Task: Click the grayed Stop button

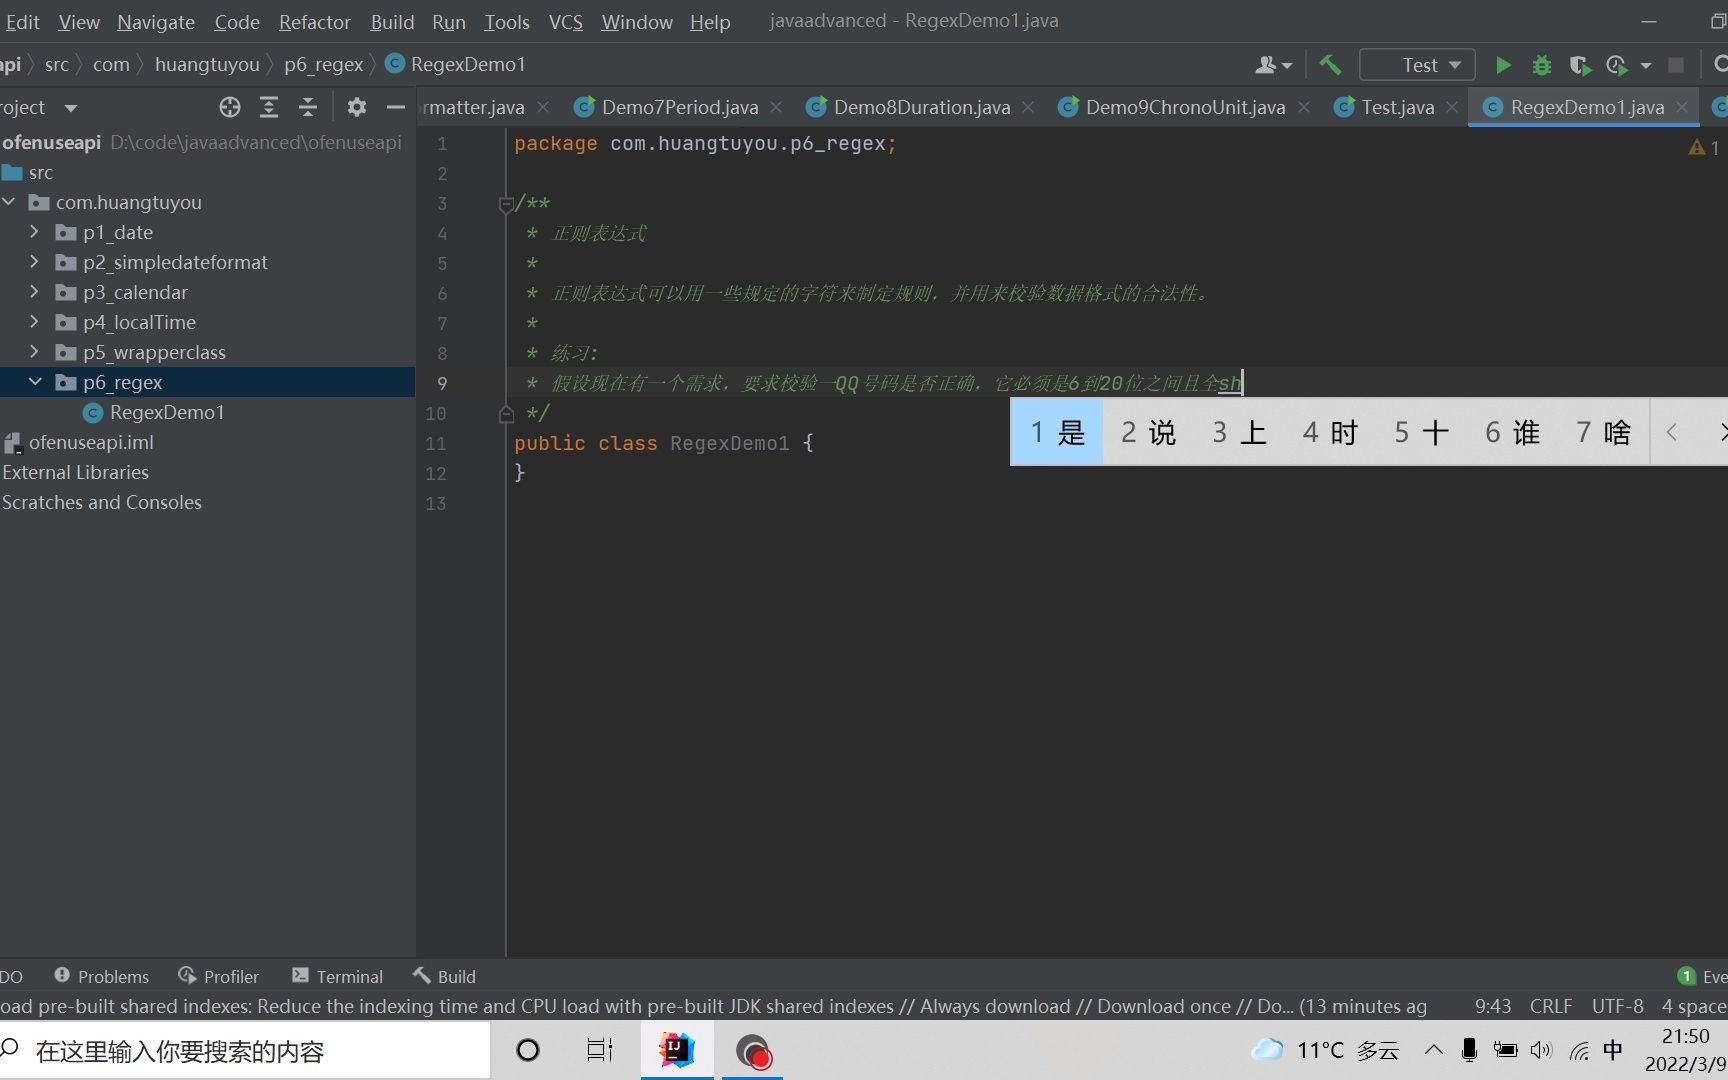Action: coord(1676,65)
